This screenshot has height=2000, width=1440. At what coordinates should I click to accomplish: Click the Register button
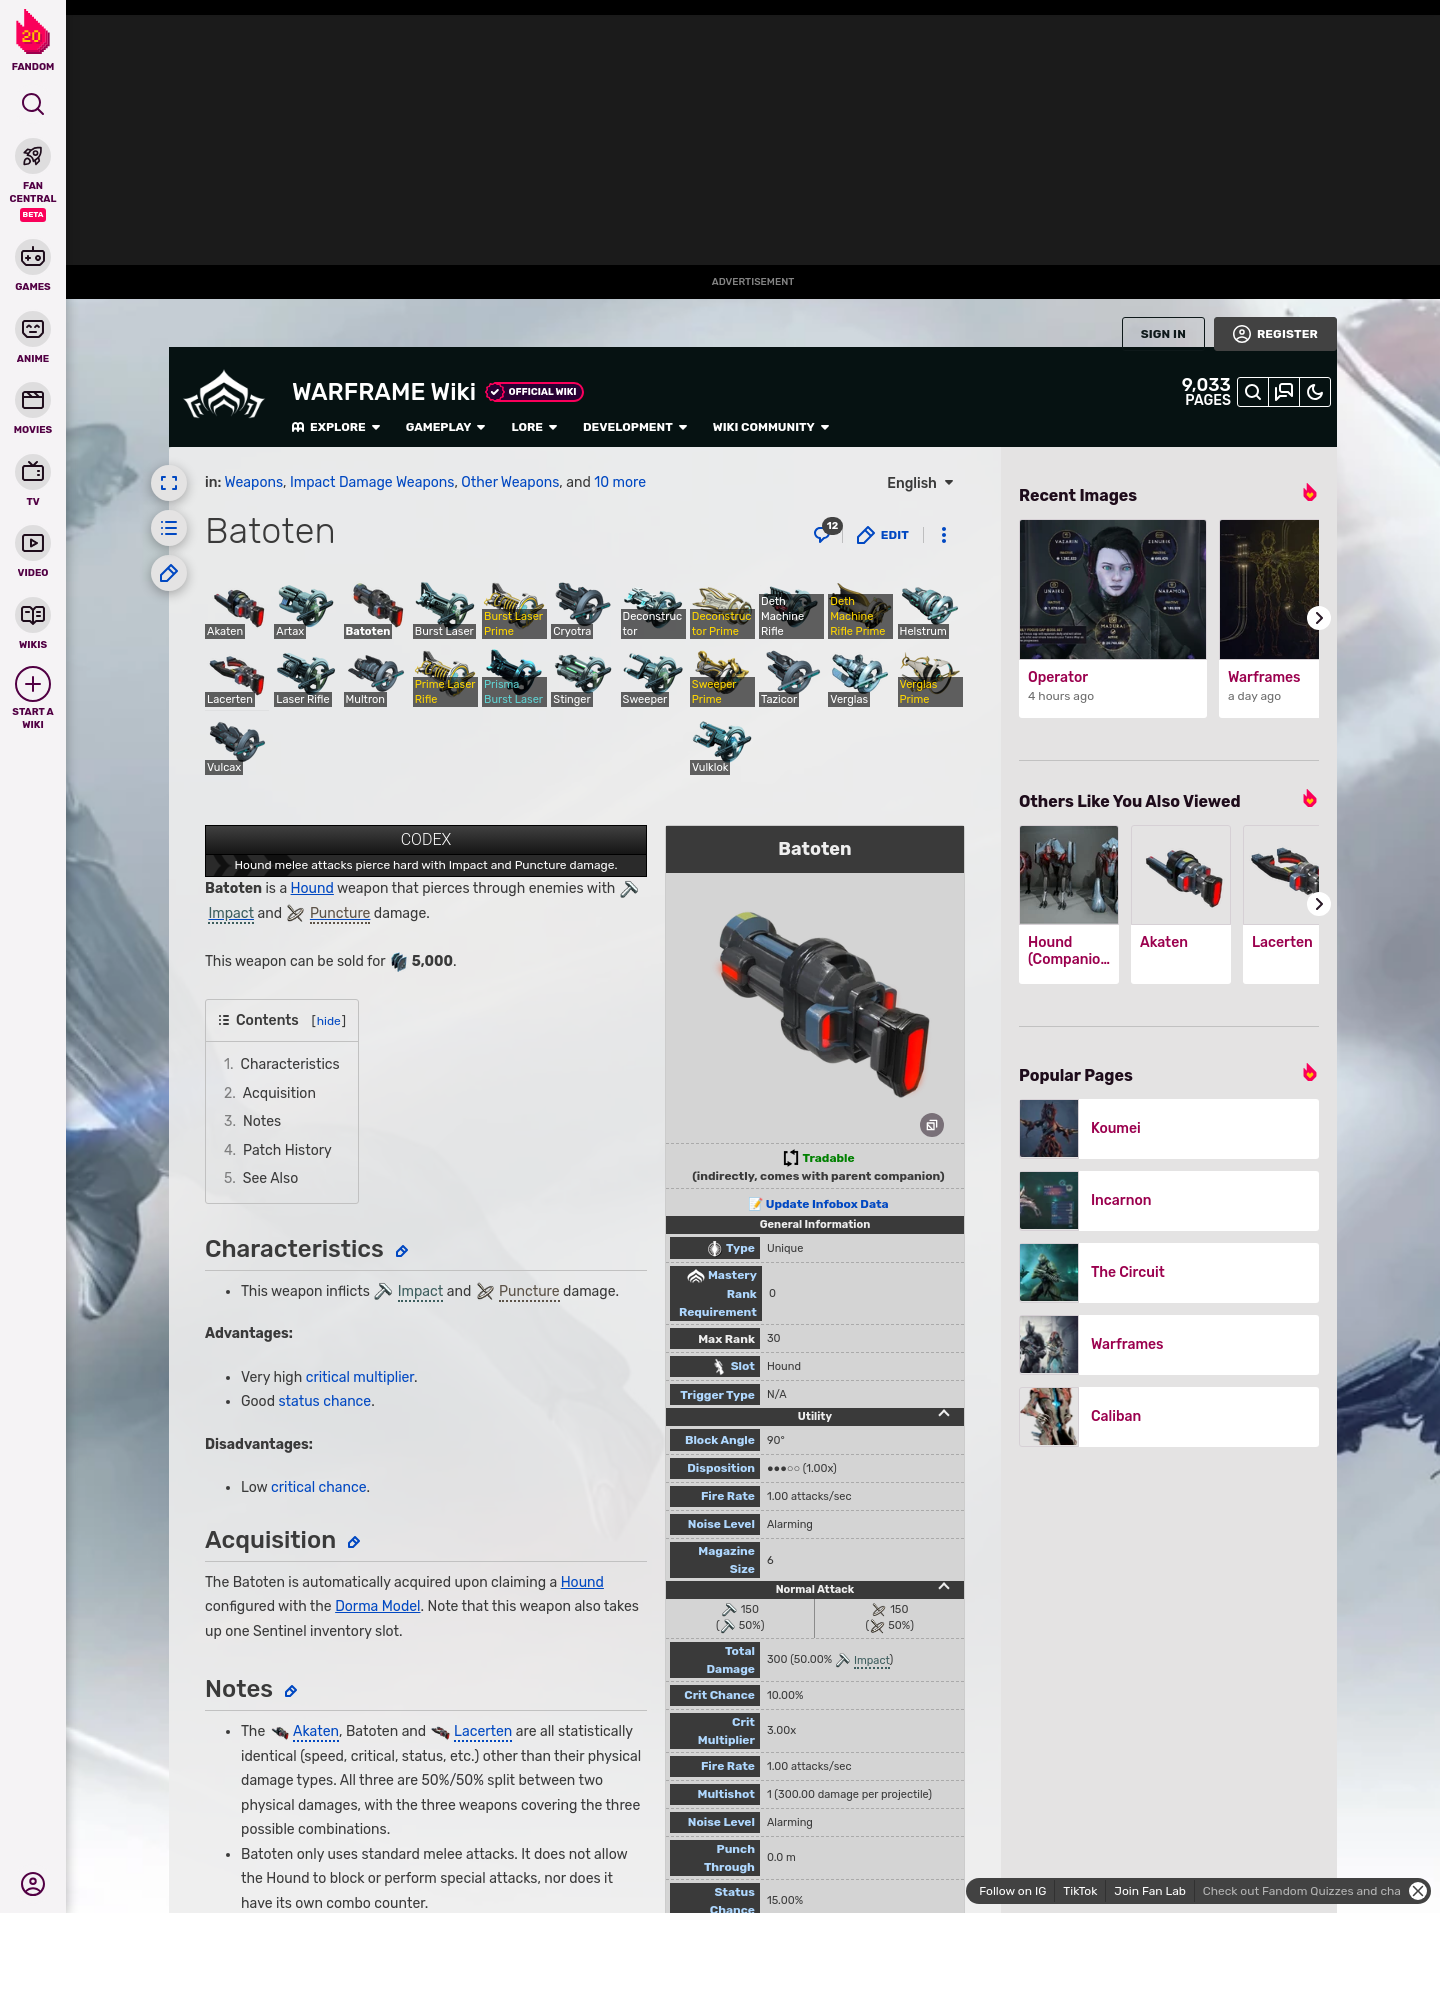coord(1275,334)
